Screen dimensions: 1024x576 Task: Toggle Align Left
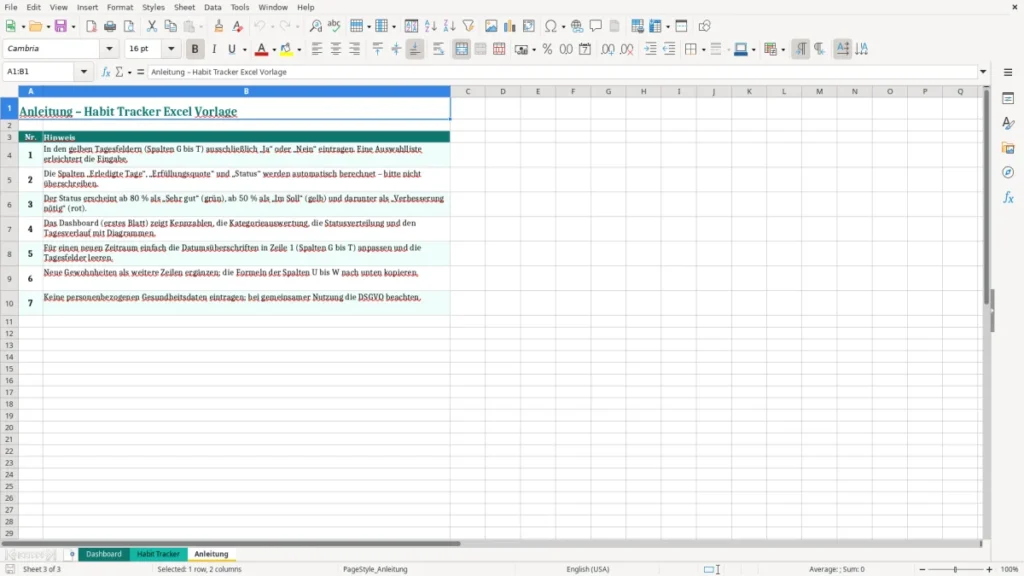(x=317, y=49)
